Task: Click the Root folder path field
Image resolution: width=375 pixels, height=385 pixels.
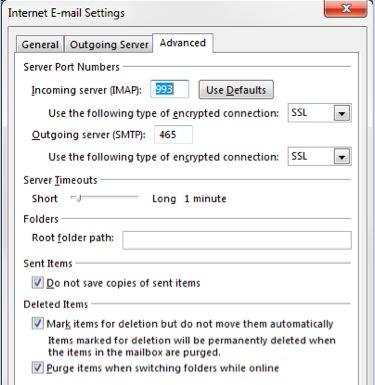Action: pyautogui.click(x=237, y=240)
